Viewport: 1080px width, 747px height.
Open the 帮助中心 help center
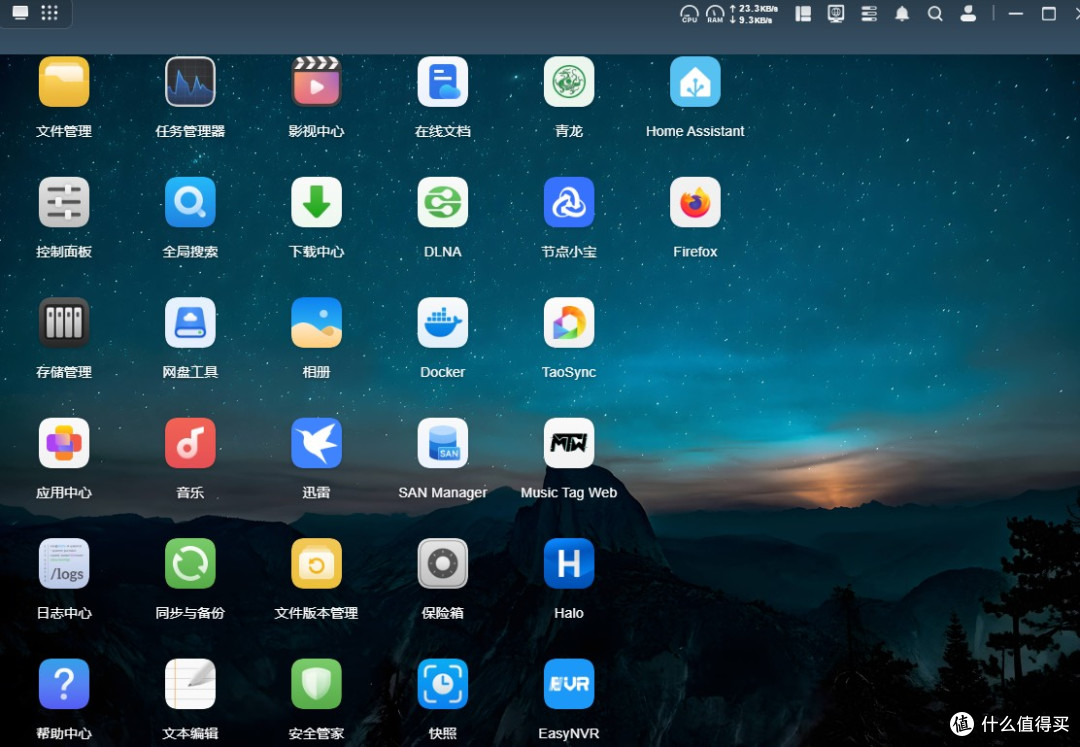[64, 684]
